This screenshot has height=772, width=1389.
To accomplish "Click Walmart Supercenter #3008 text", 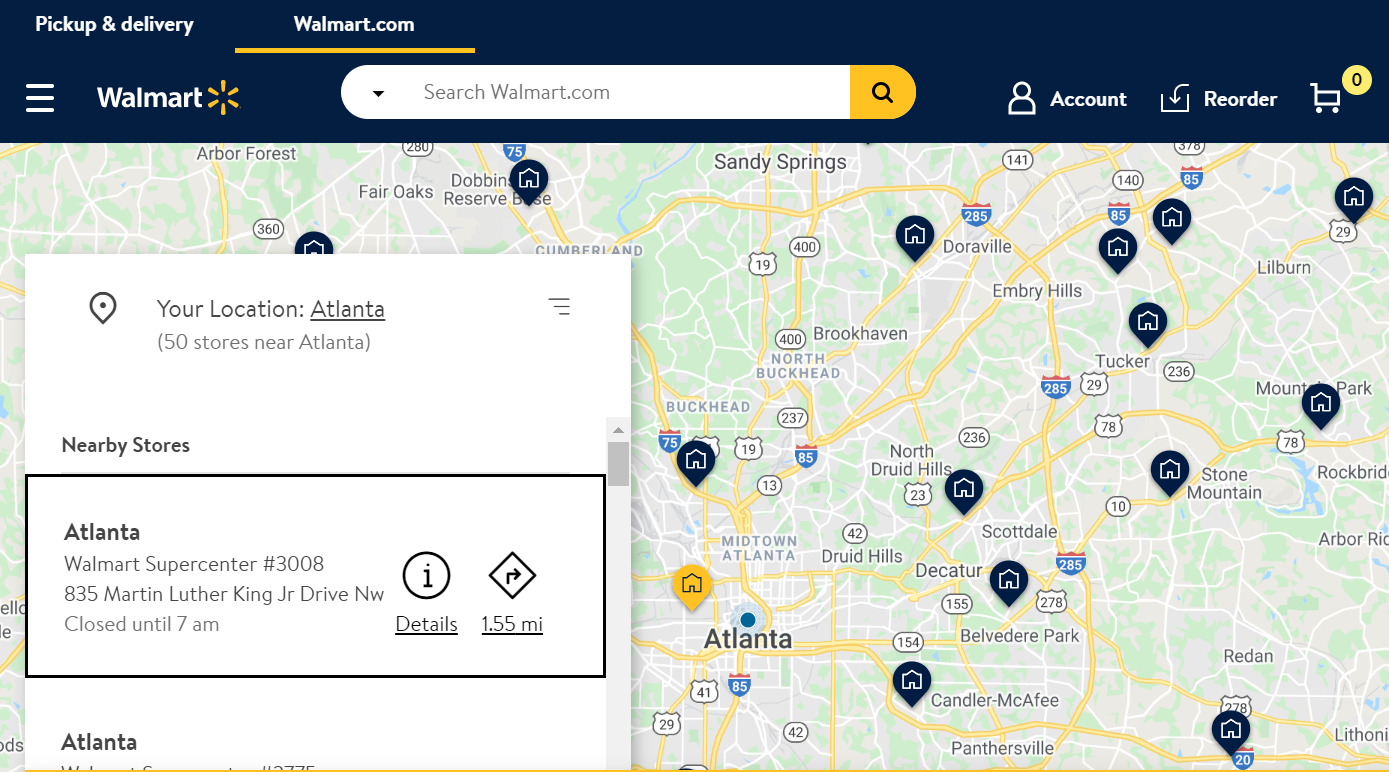I will [194, 564].
